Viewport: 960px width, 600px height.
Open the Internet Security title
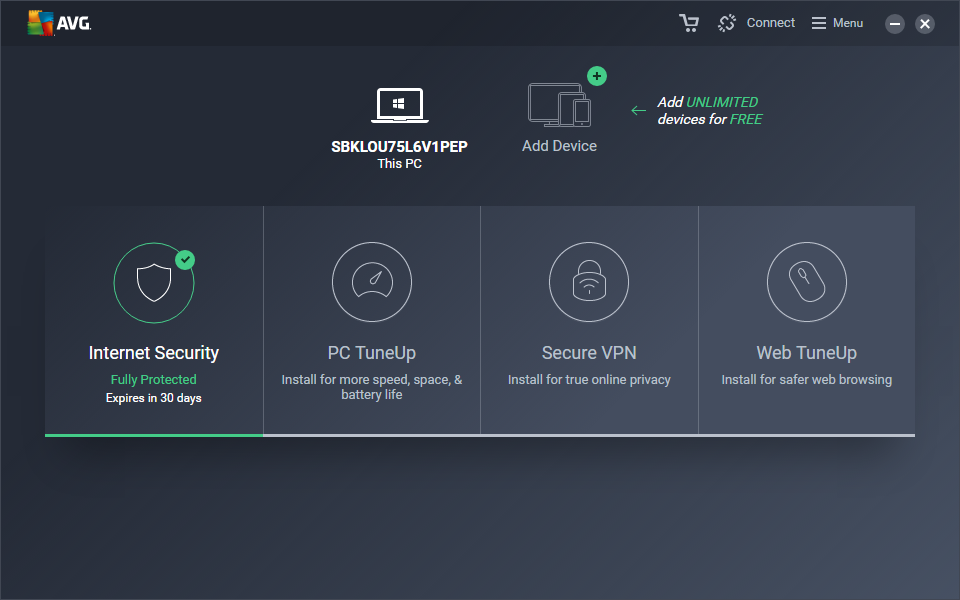point(154,353)
